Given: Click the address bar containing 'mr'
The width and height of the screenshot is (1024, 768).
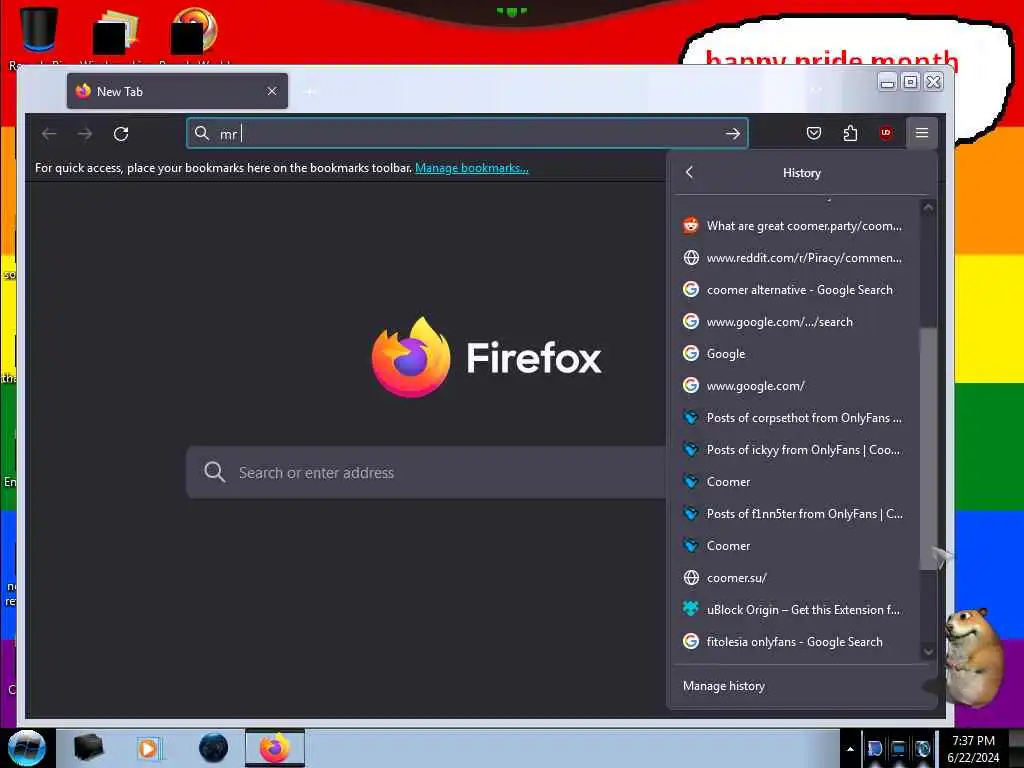Looking at the screenshot, I should (x=467, y=133).
